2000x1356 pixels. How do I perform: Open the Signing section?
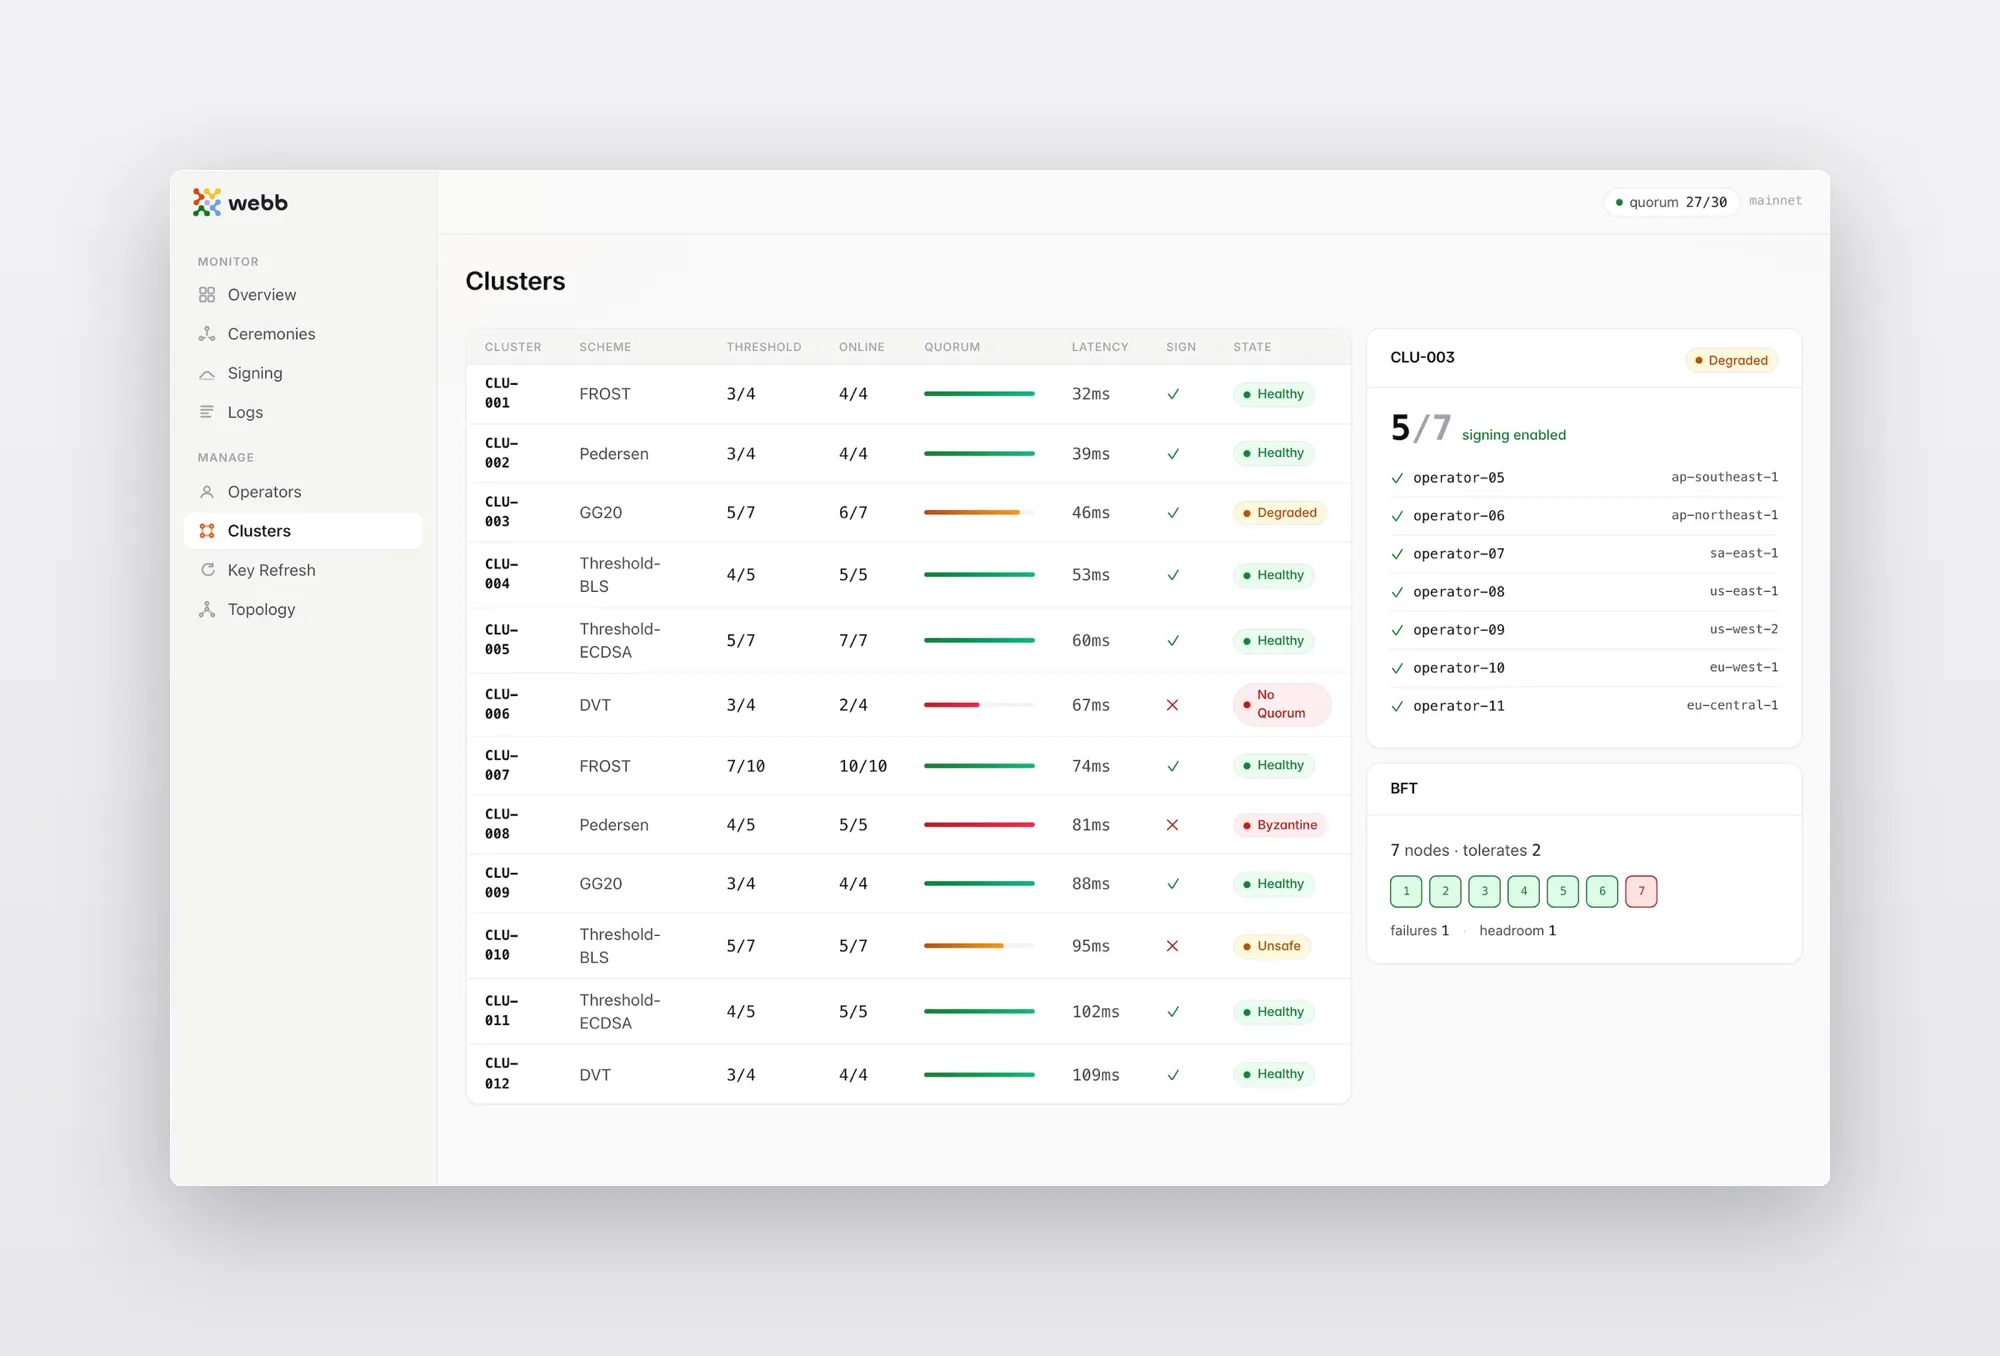click(303, 373)
